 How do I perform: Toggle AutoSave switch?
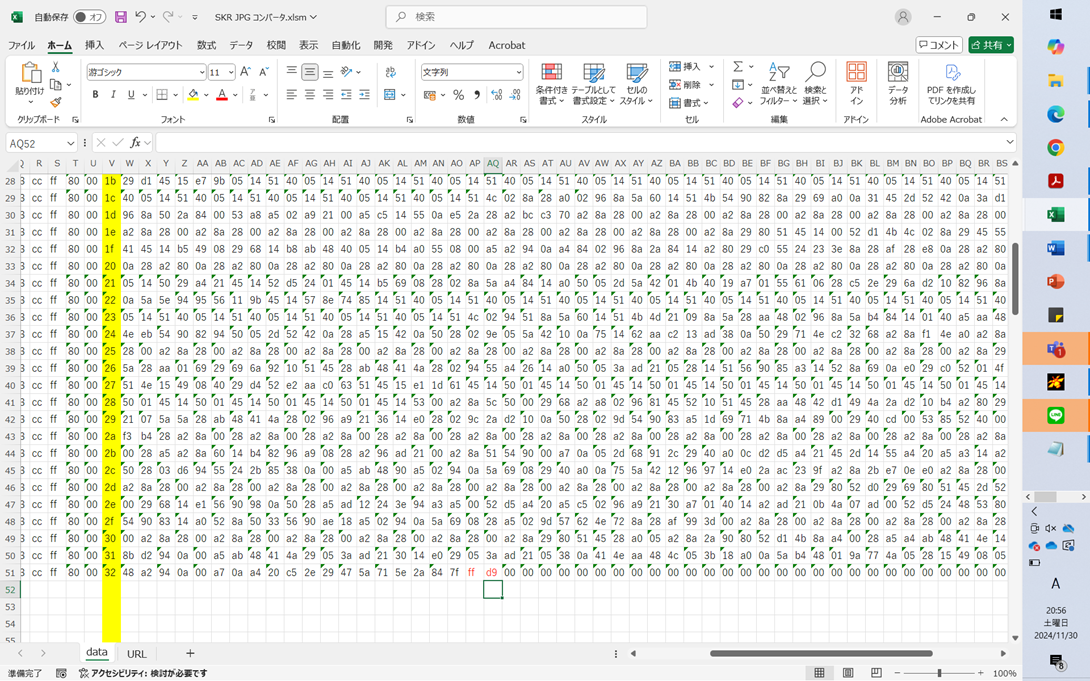tap(89, 17)
